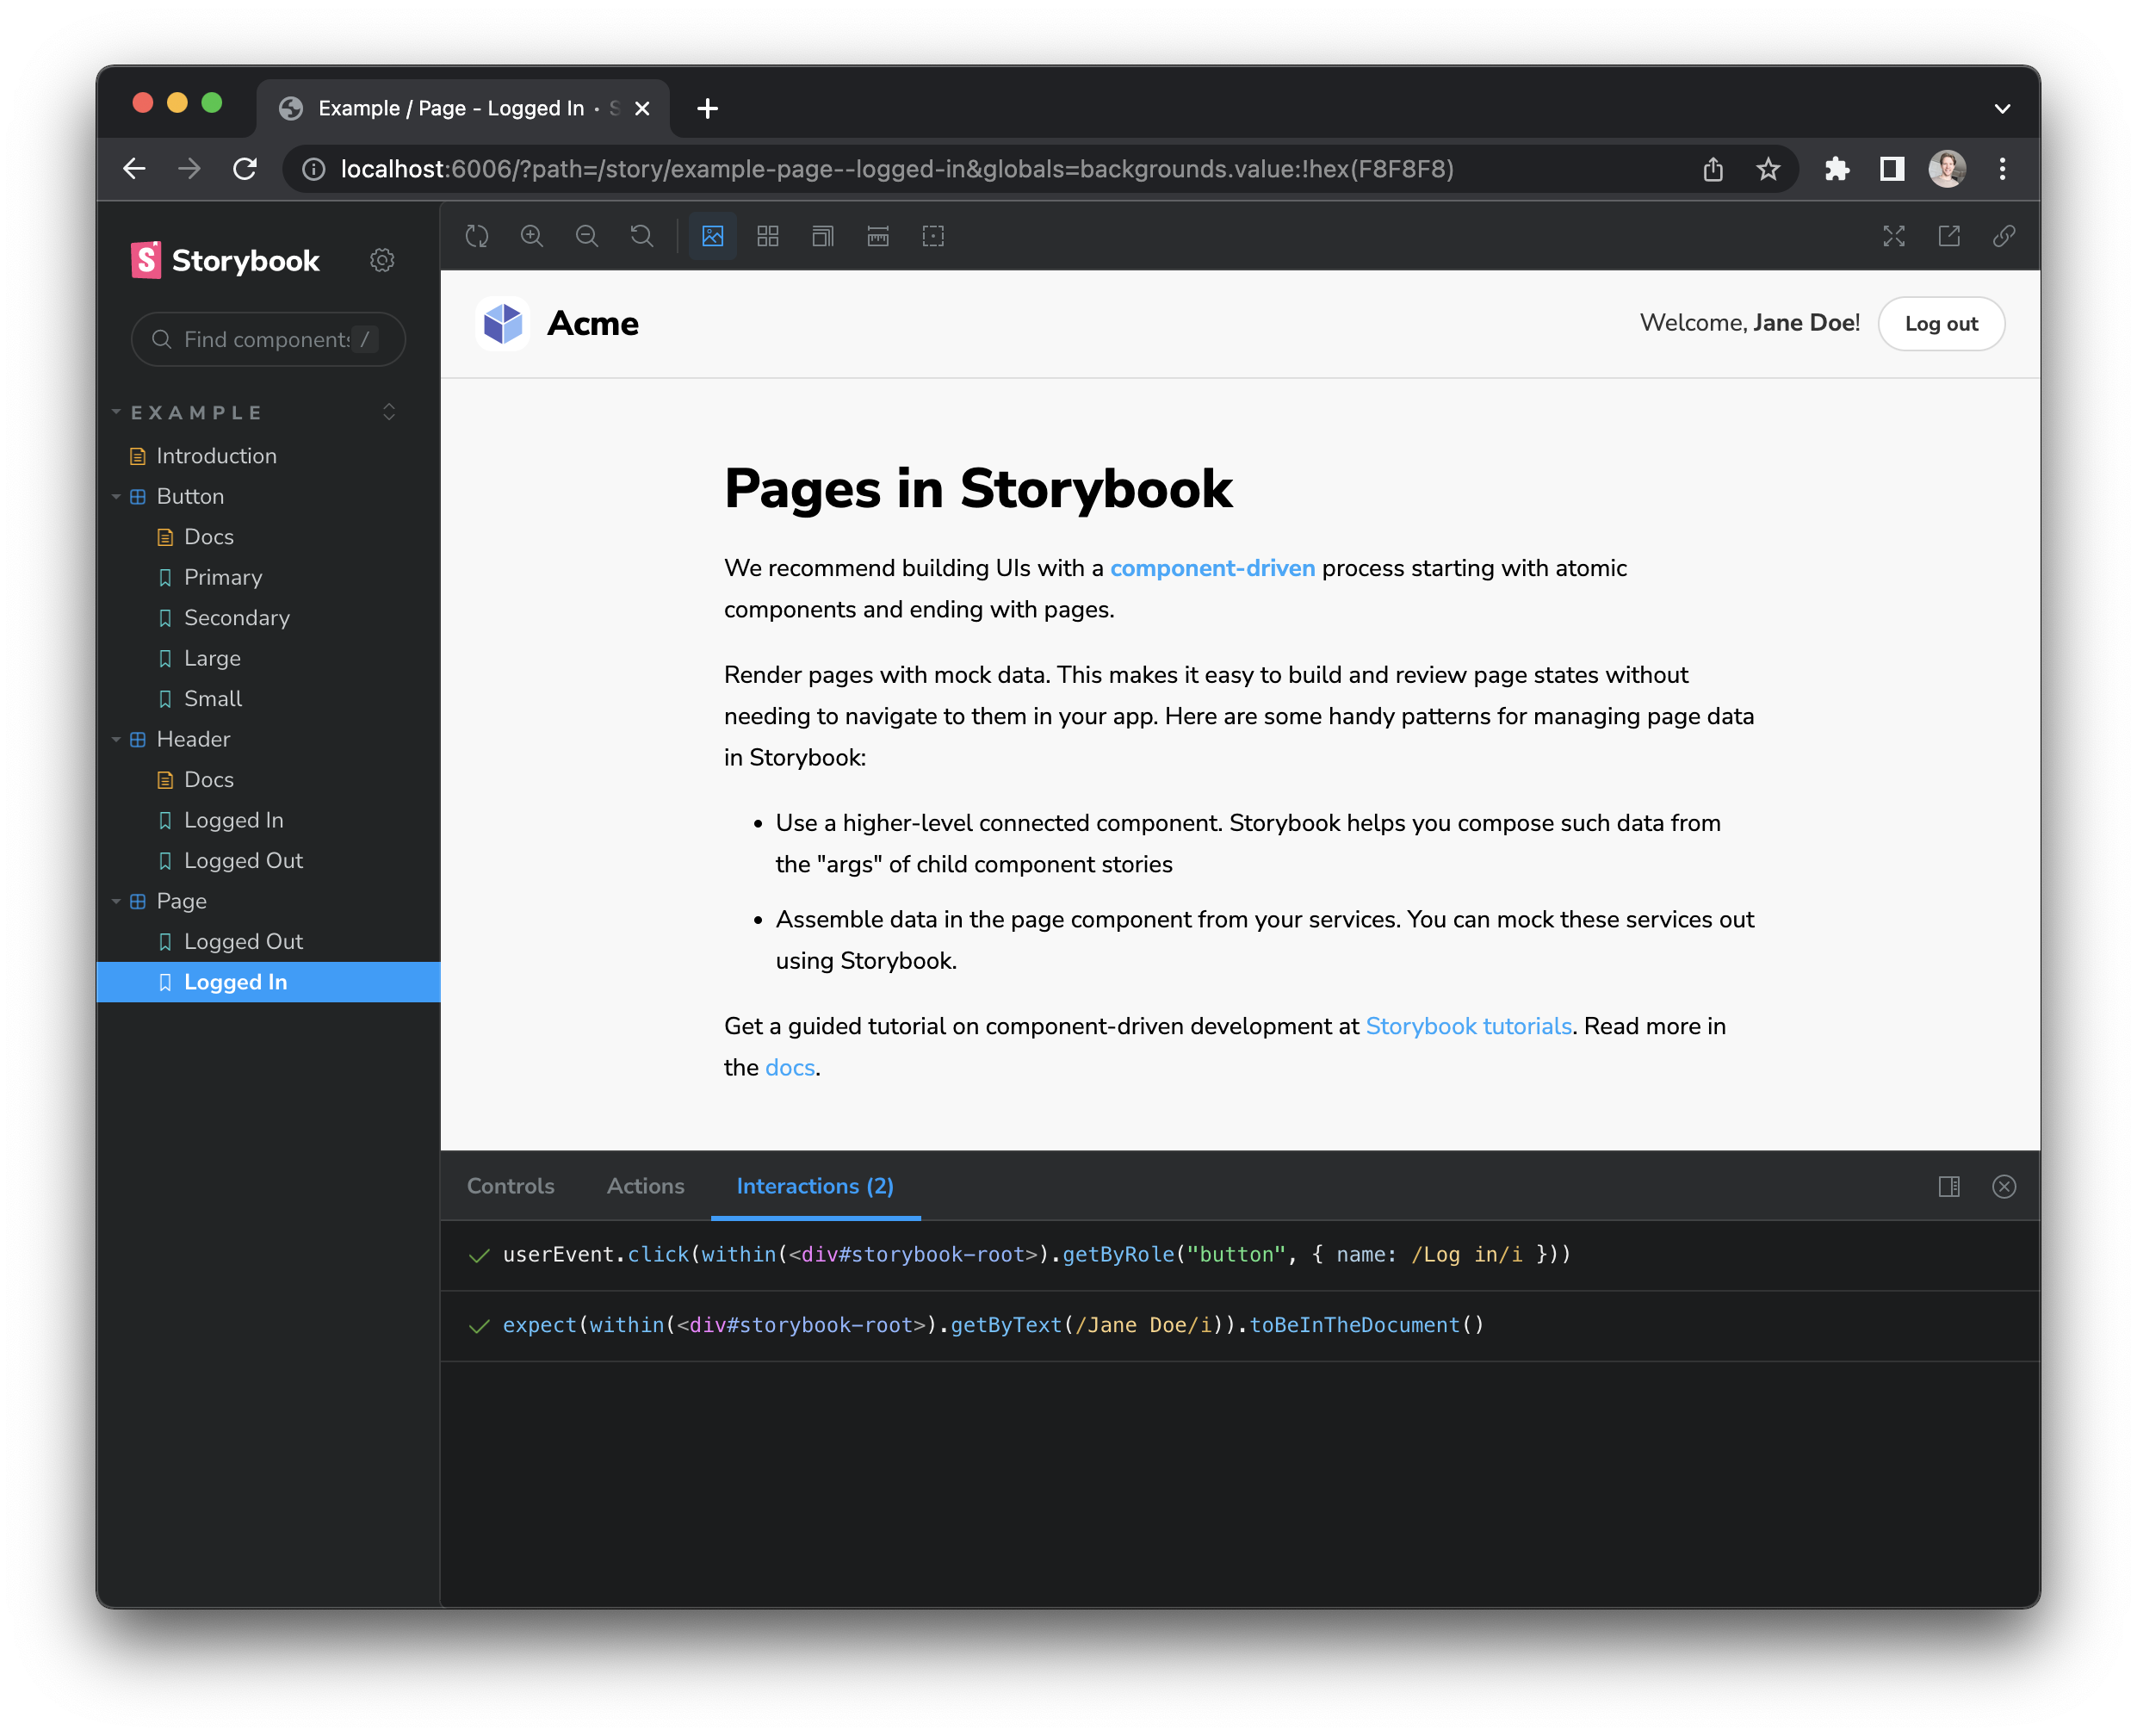Open the Actions tab

pos(645,1186)
